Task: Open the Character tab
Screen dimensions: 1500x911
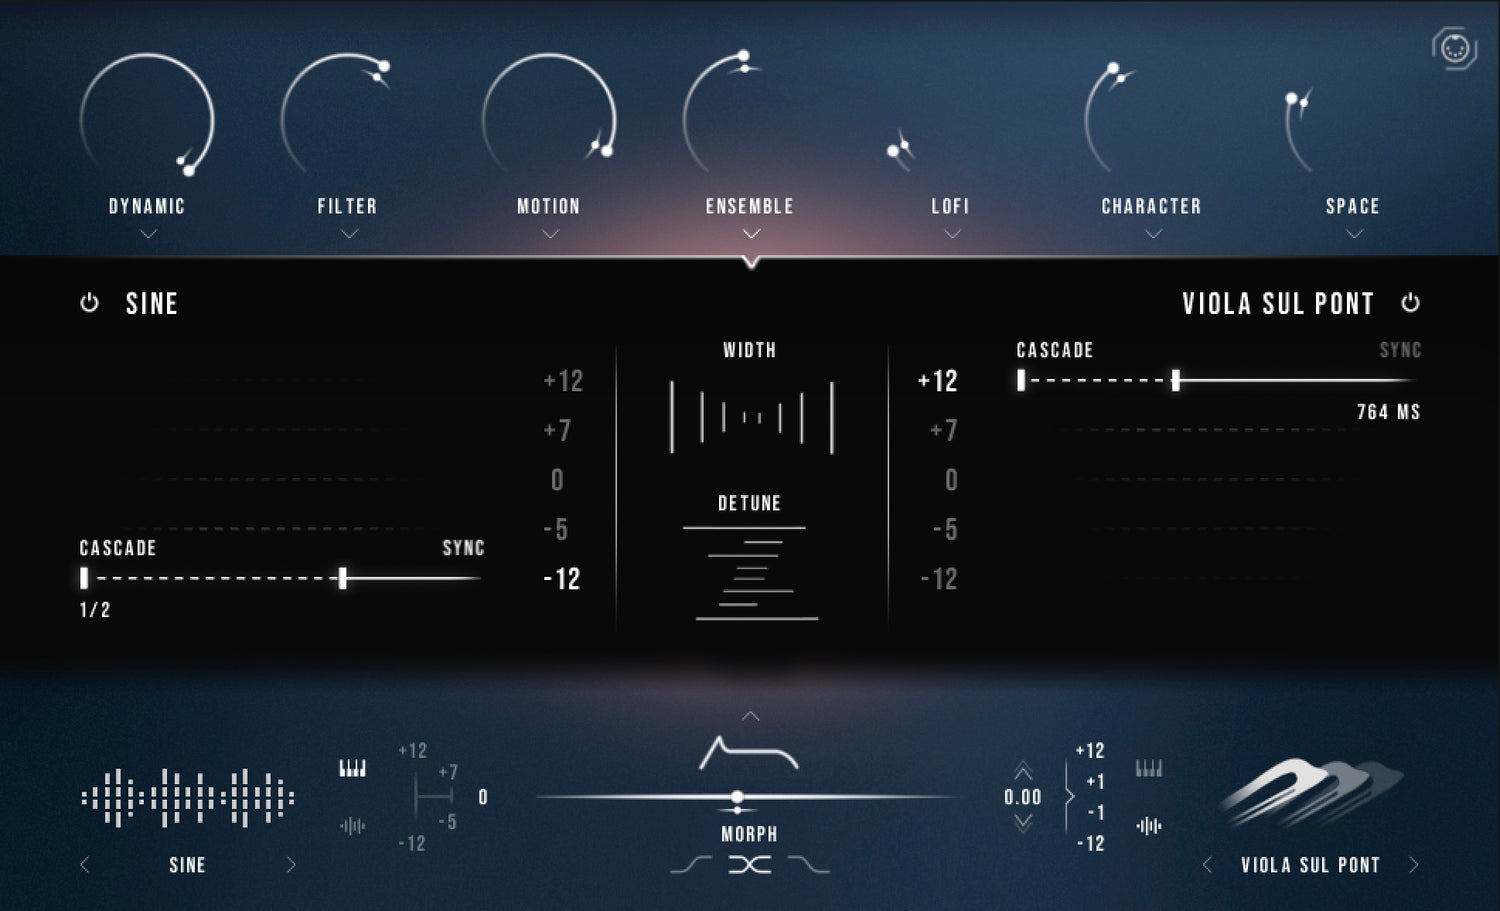Action: tap(1151, 206)
